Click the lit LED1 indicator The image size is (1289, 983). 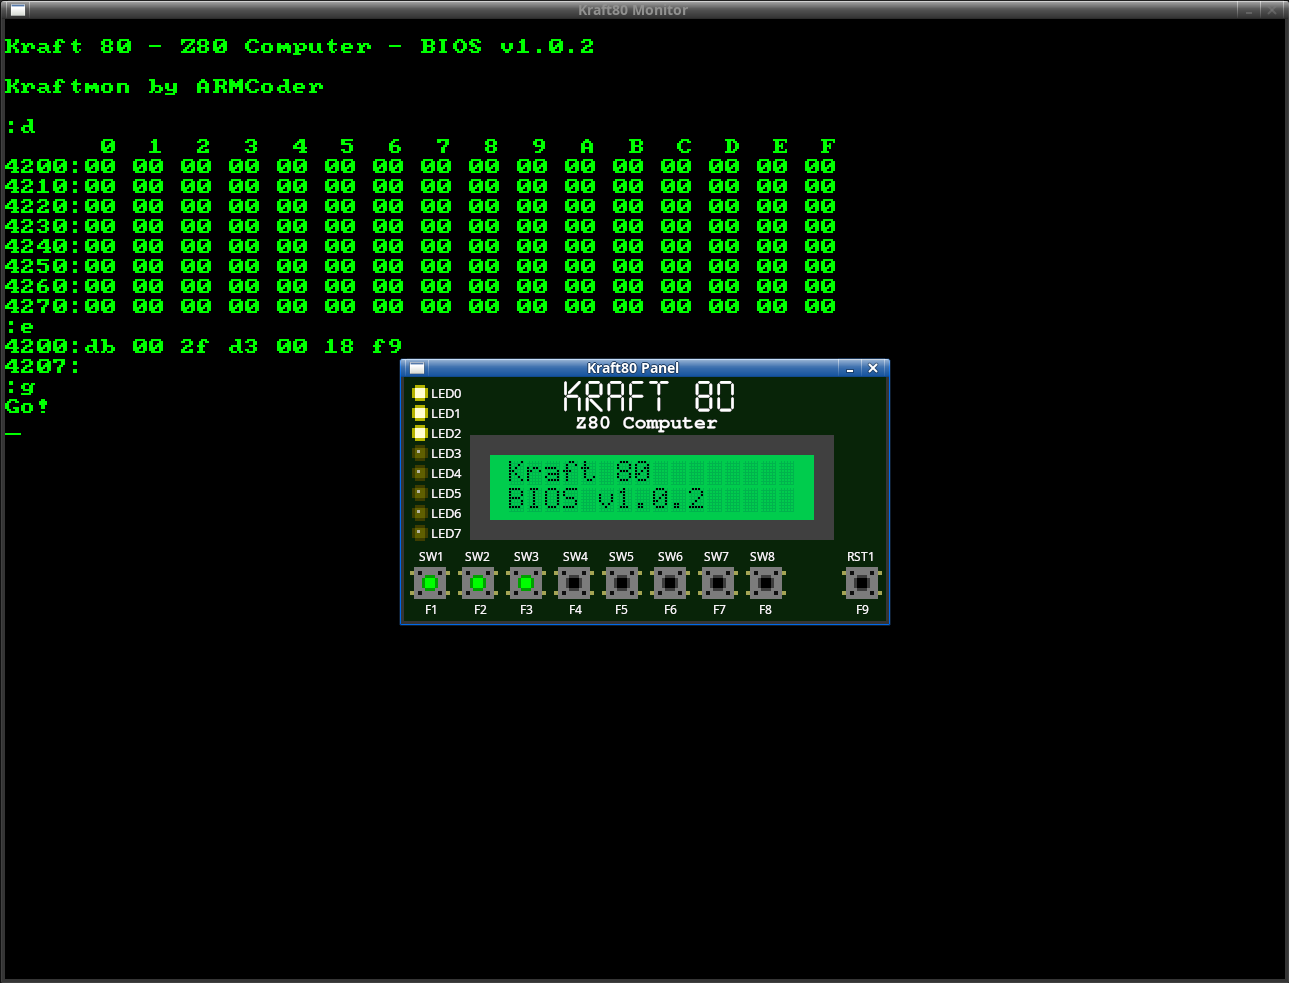coord(420,413)
